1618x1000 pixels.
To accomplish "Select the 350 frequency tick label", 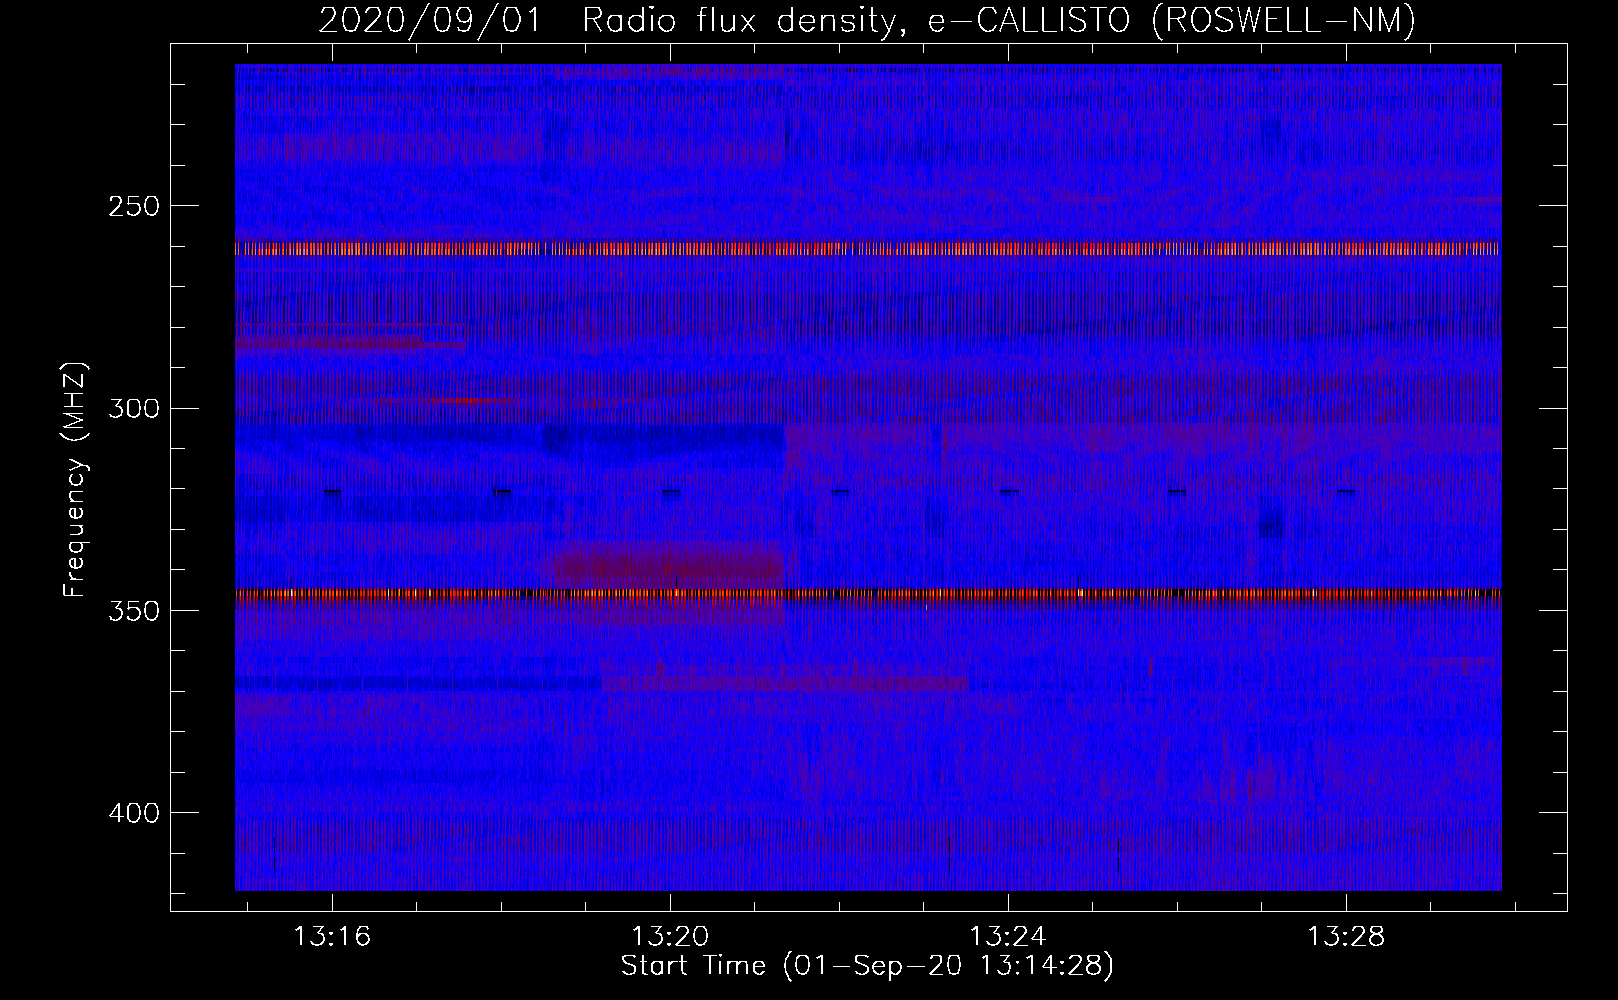I will click(133, 611).
